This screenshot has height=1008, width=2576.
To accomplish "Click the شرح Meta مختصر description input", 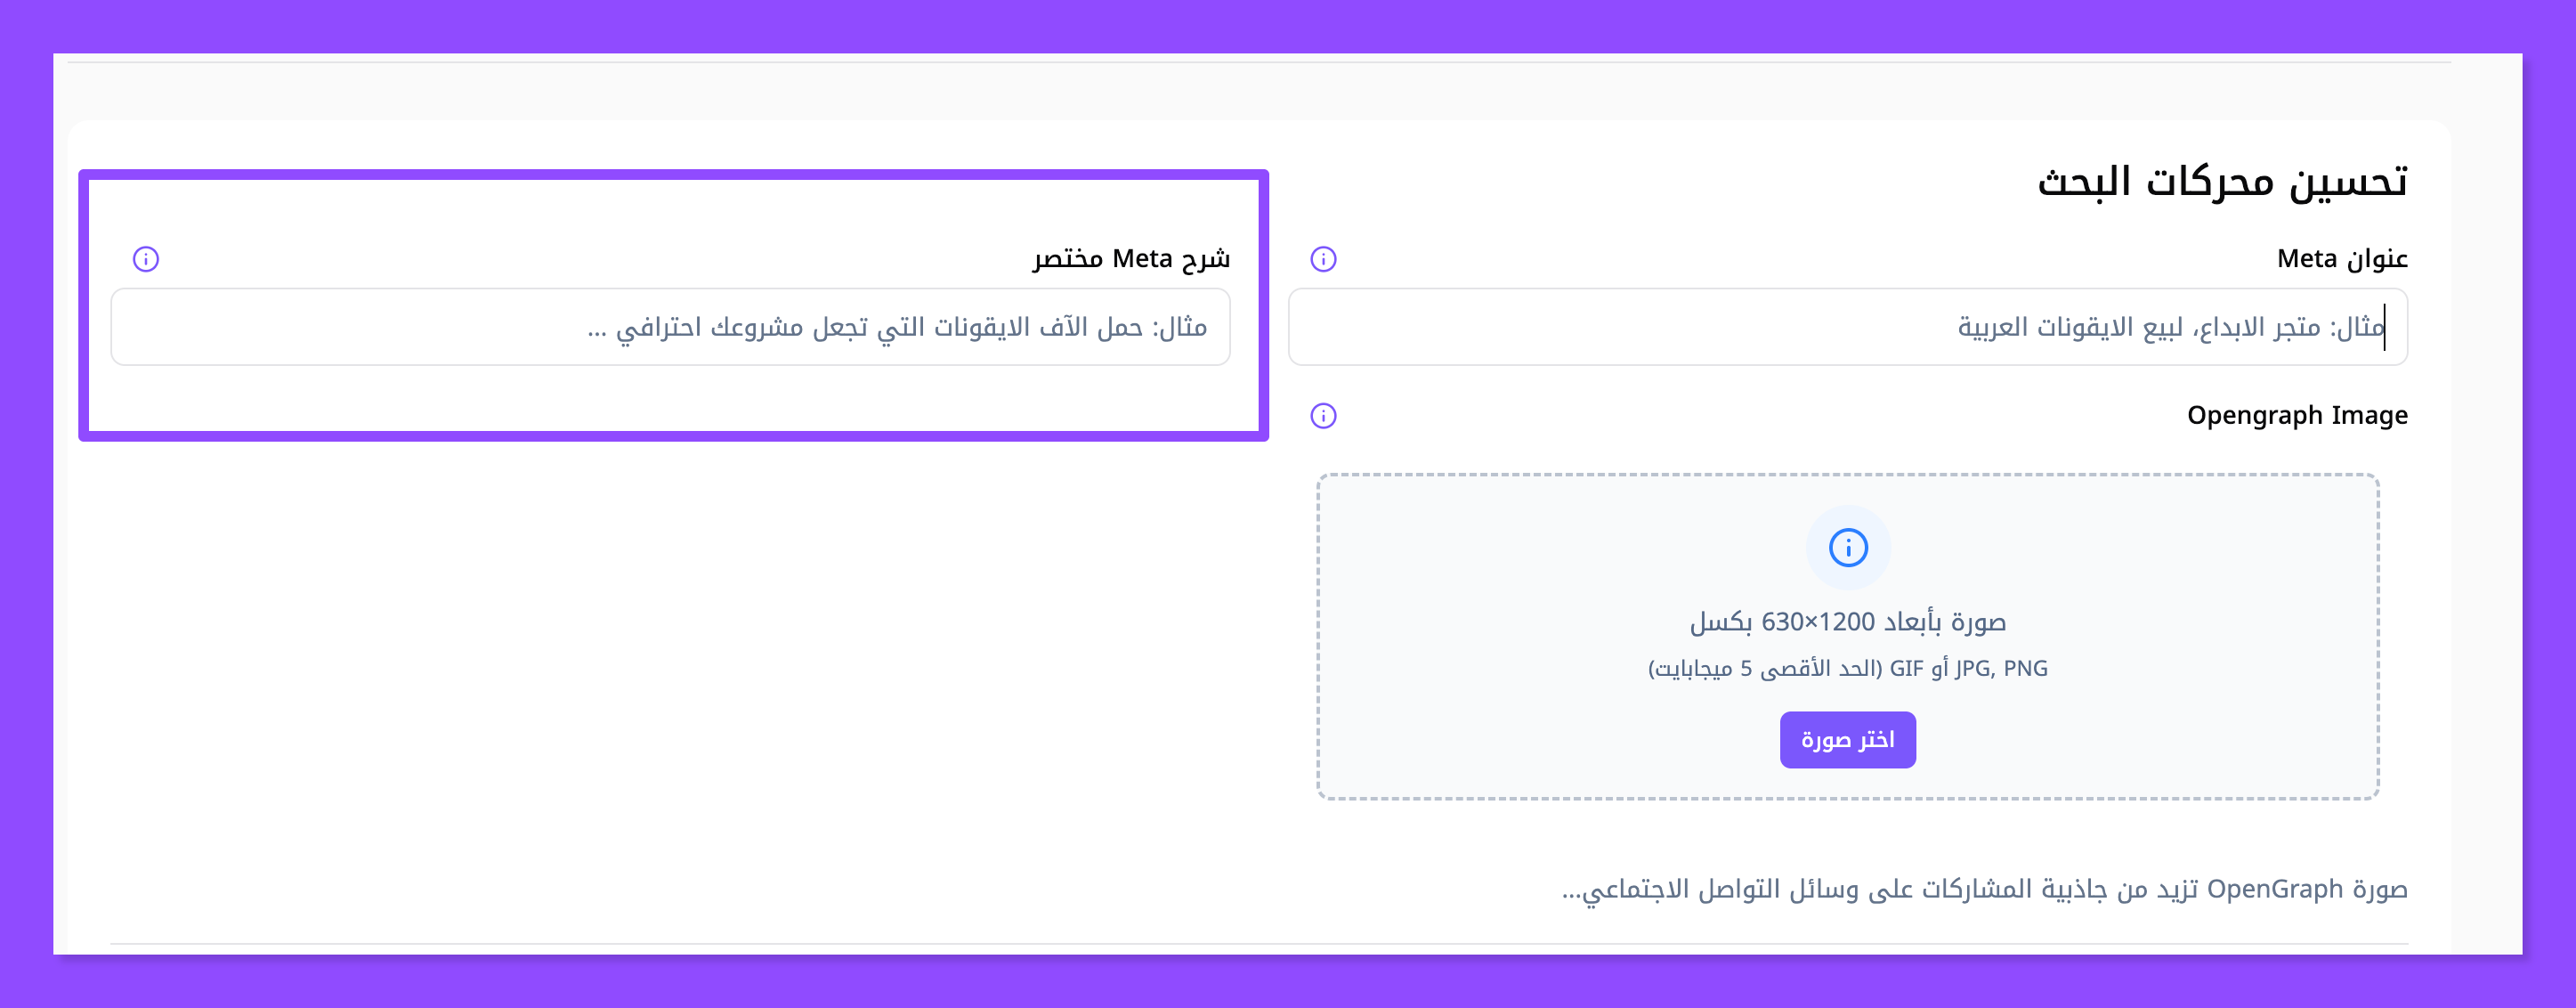I will point(670,327).
